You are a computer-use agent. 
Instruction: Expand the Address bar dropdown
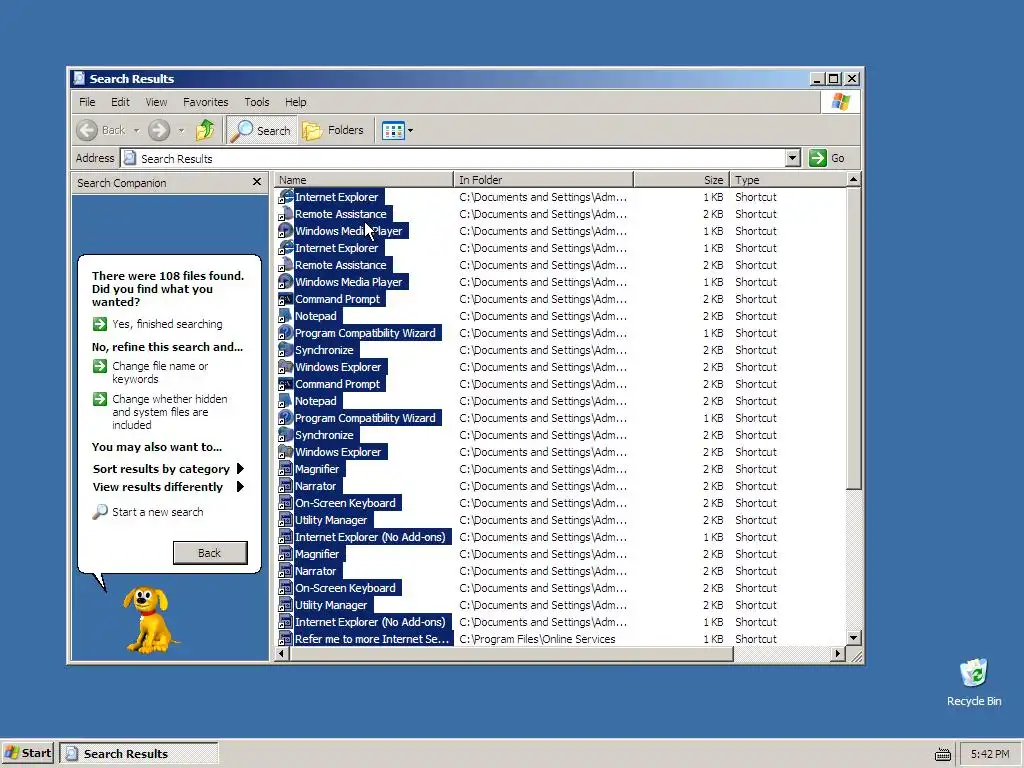pyautogui.click(x=792, y=158)
